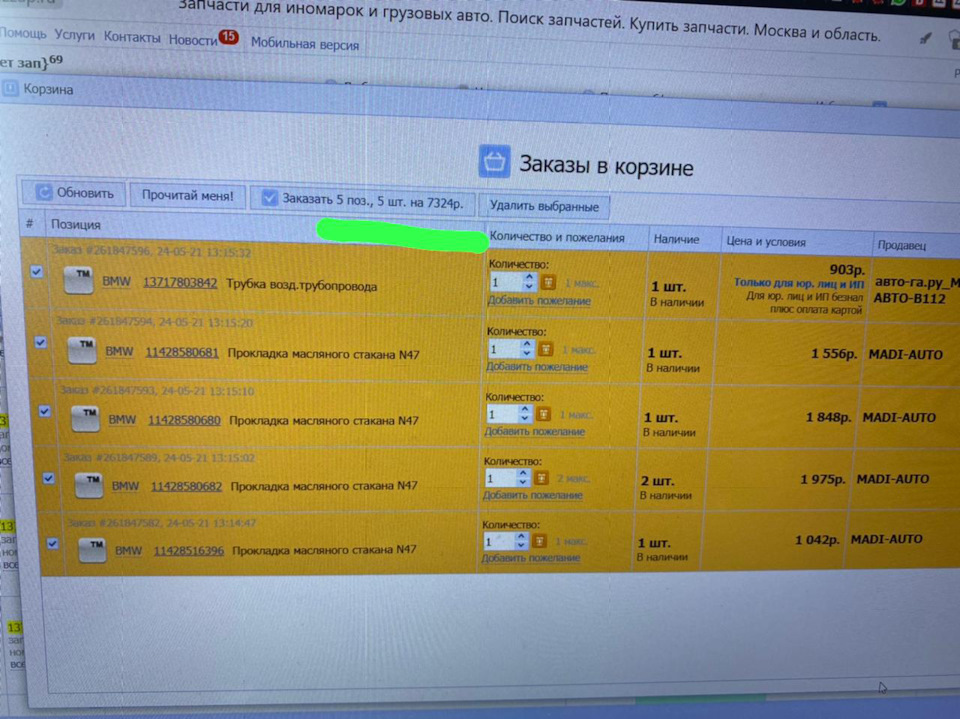Click the TM brand icon for part 11428580681

[82, 351]
